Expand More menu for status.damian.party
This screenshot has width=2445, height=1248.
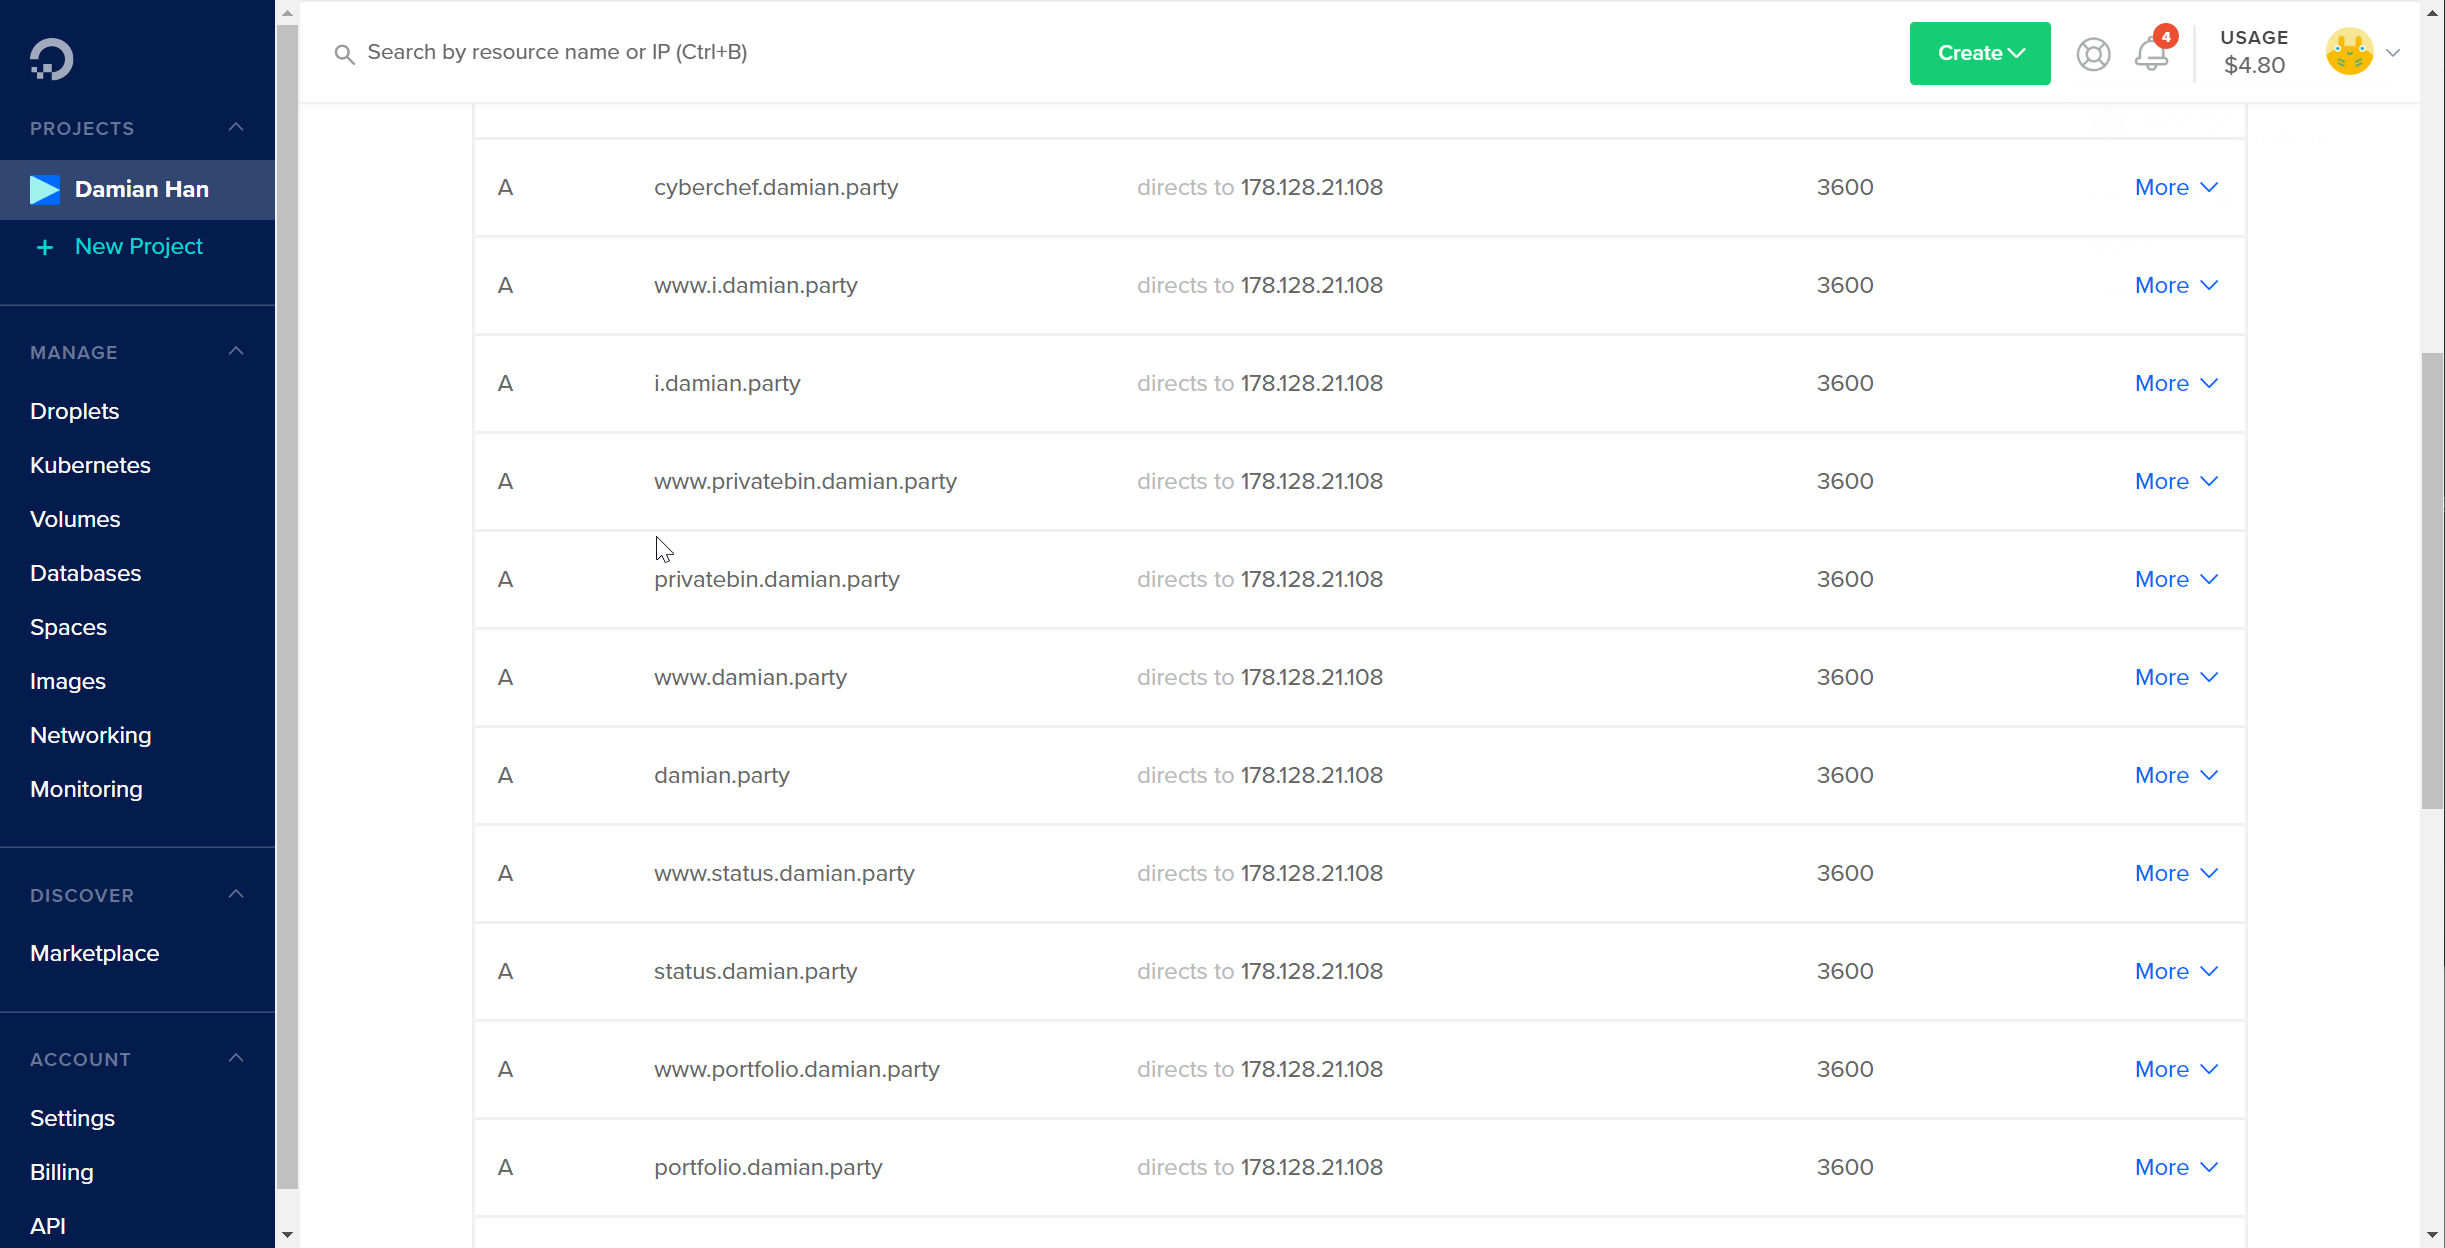tap(2176, 972)
